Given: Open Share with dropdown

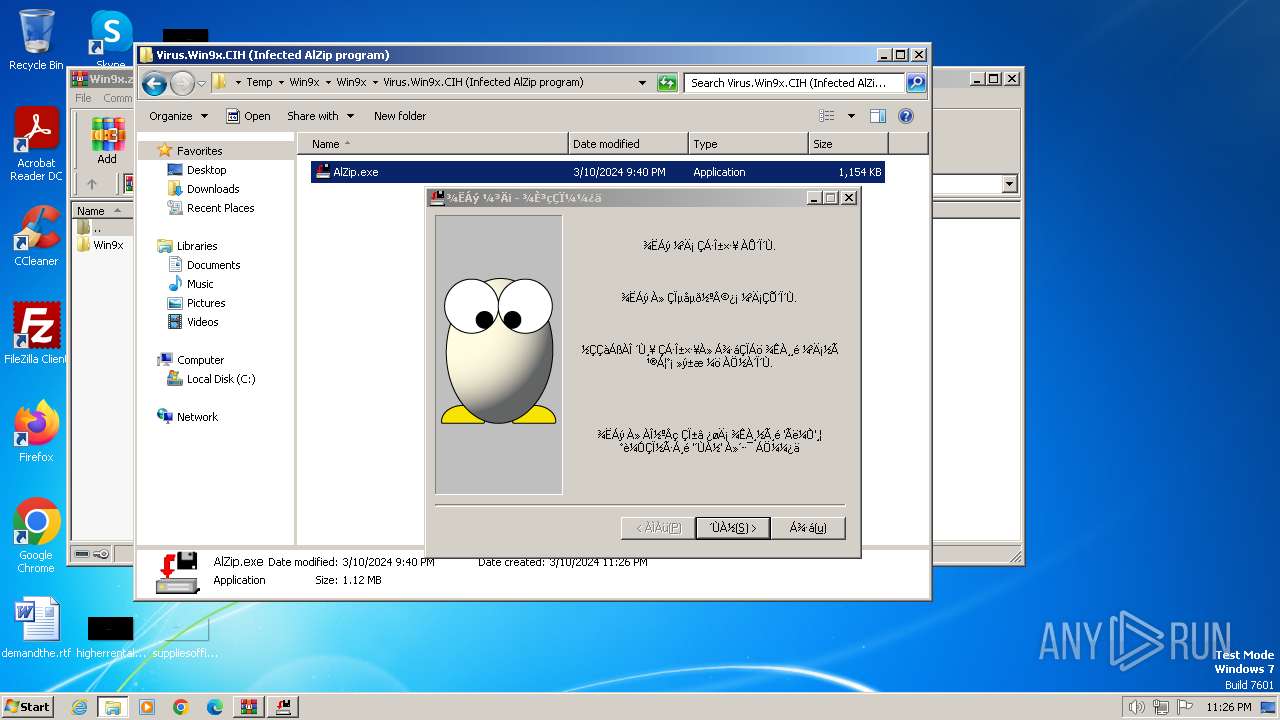Looking at the screenshot, I should pos(320,116).
